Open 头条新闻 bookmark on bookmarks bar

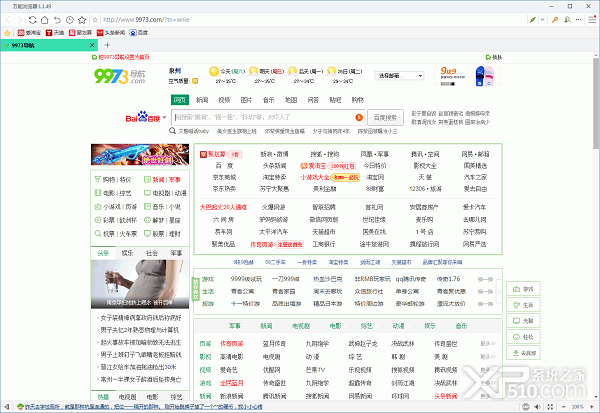point(111,33)
